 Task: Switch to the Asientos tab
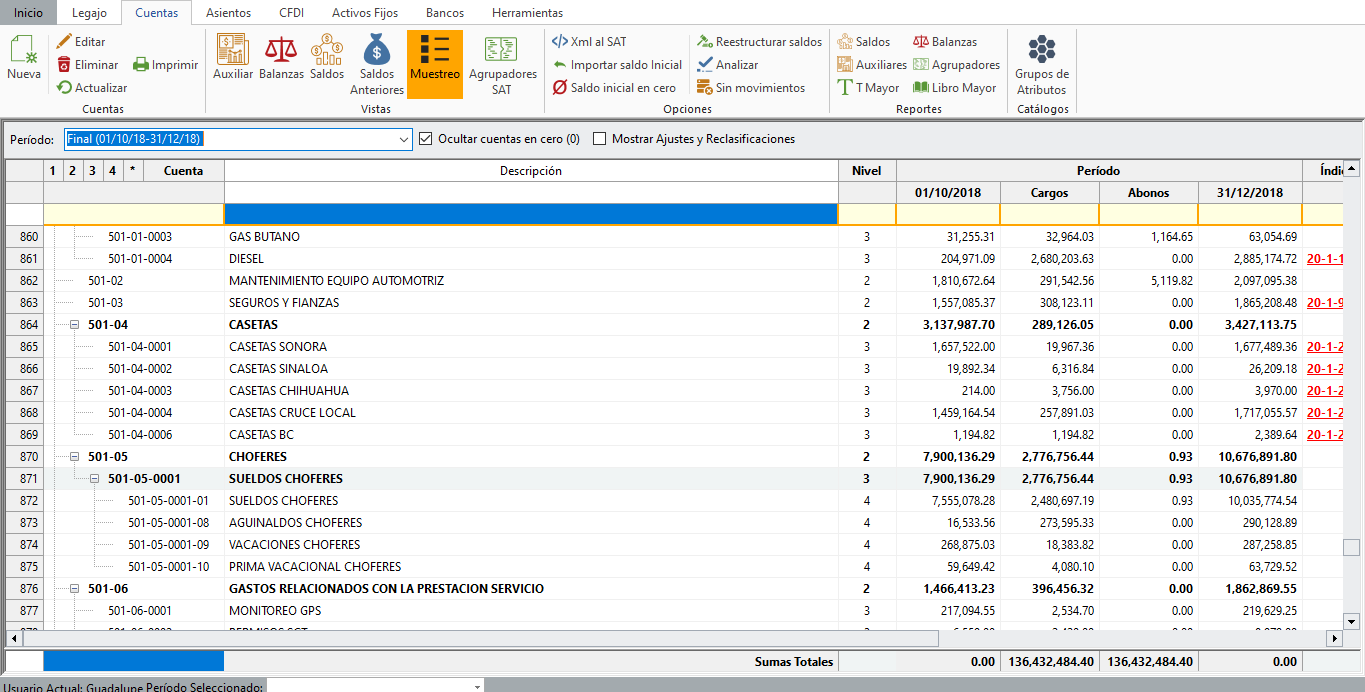pyautogui.click(x=228, y=13)
